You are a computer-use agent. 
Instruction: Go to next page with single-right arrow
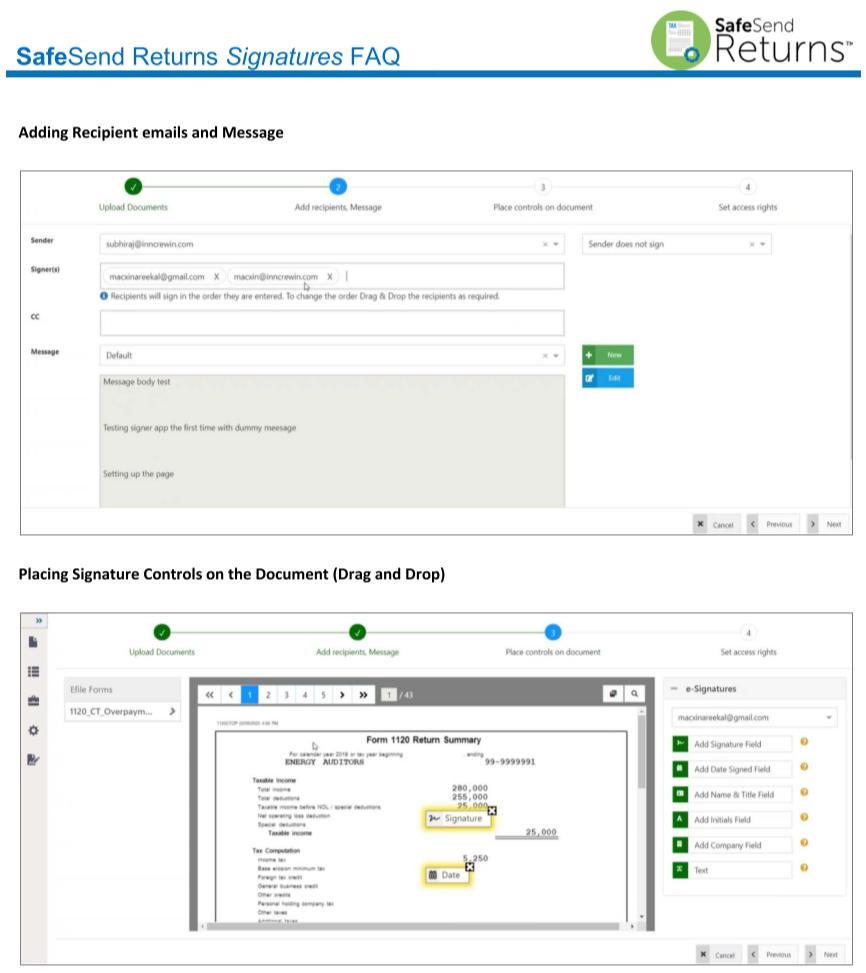[x=342, y=694]
